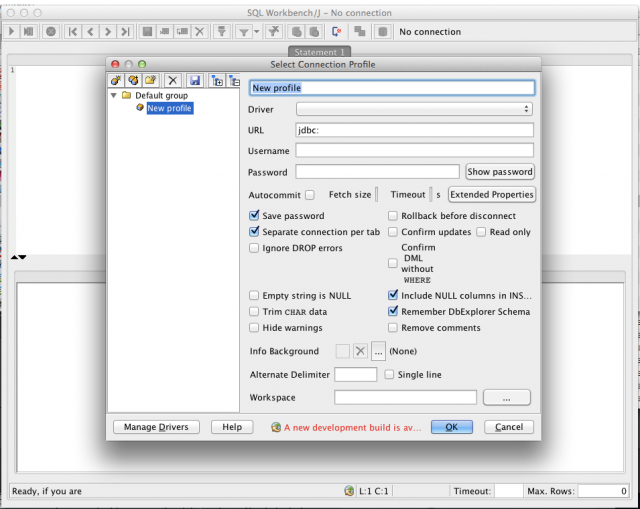Click the Password input field

point(378,171)
